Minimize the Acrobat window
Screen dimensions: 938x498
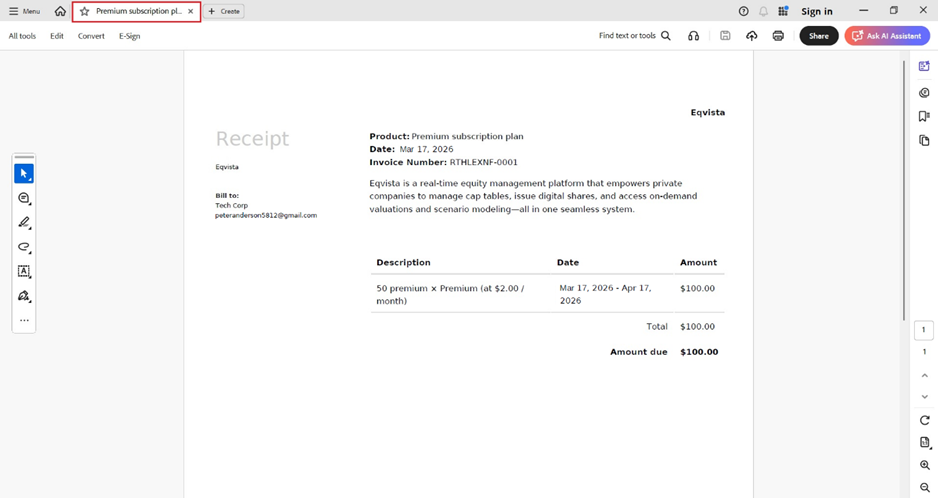(x=864, y=11)
